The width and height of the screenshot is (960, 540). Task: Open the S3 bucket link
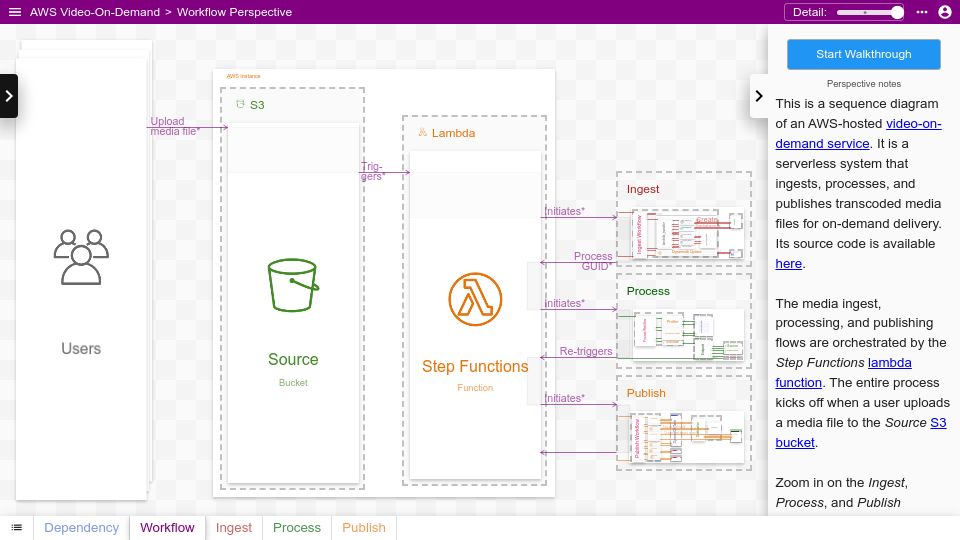[x=861, y=432]
